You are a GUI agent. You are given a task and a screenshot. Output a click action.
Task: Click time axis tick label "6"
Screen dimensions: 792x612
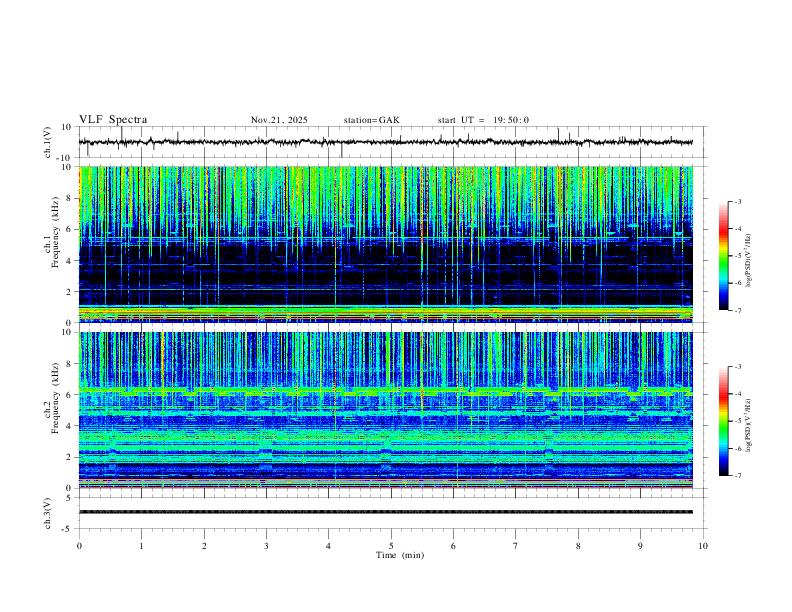[x=453, y=546]
